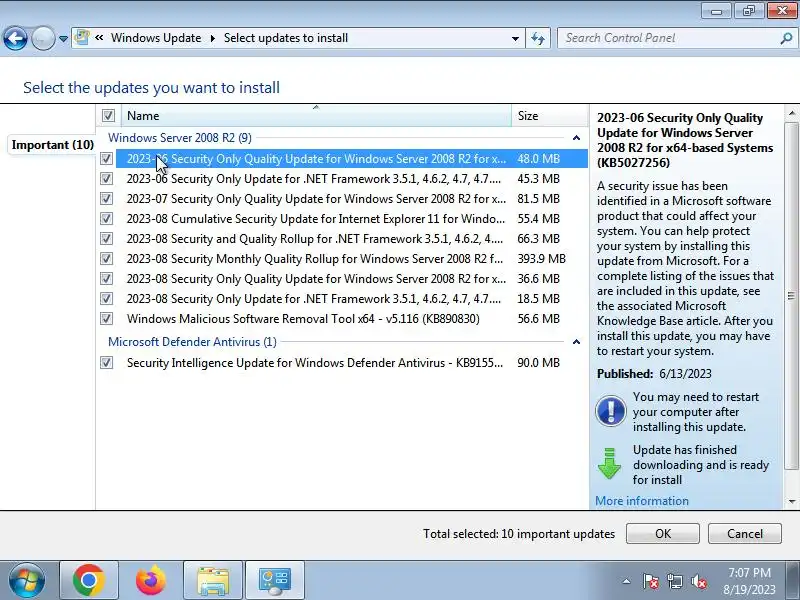Click the restart warning exclamation icon
Screen dimensions: 800x600
(x=610, y=411)
